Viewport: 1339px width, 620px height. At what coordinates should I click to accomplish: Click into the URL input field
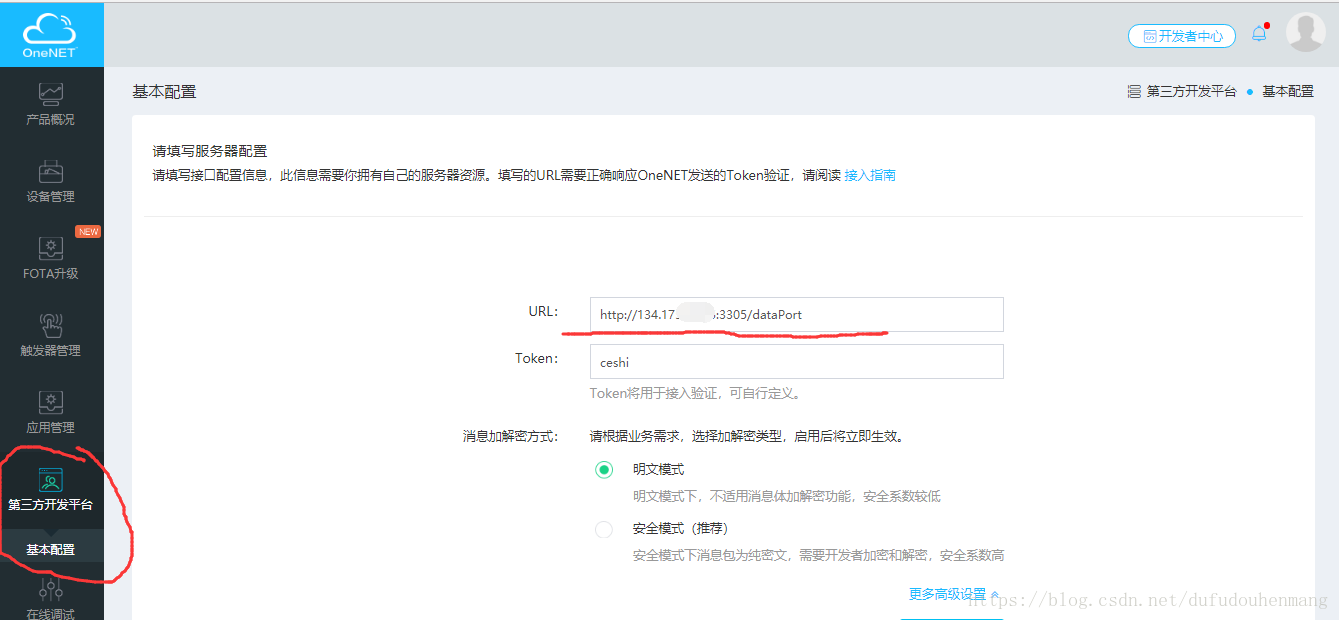[x=796, y=314]
